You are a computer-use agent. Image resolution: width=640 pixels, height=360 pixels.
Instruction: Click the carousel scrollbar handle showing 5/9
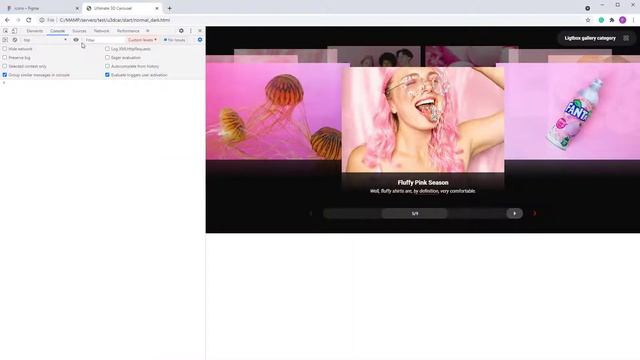pos(415,213)
